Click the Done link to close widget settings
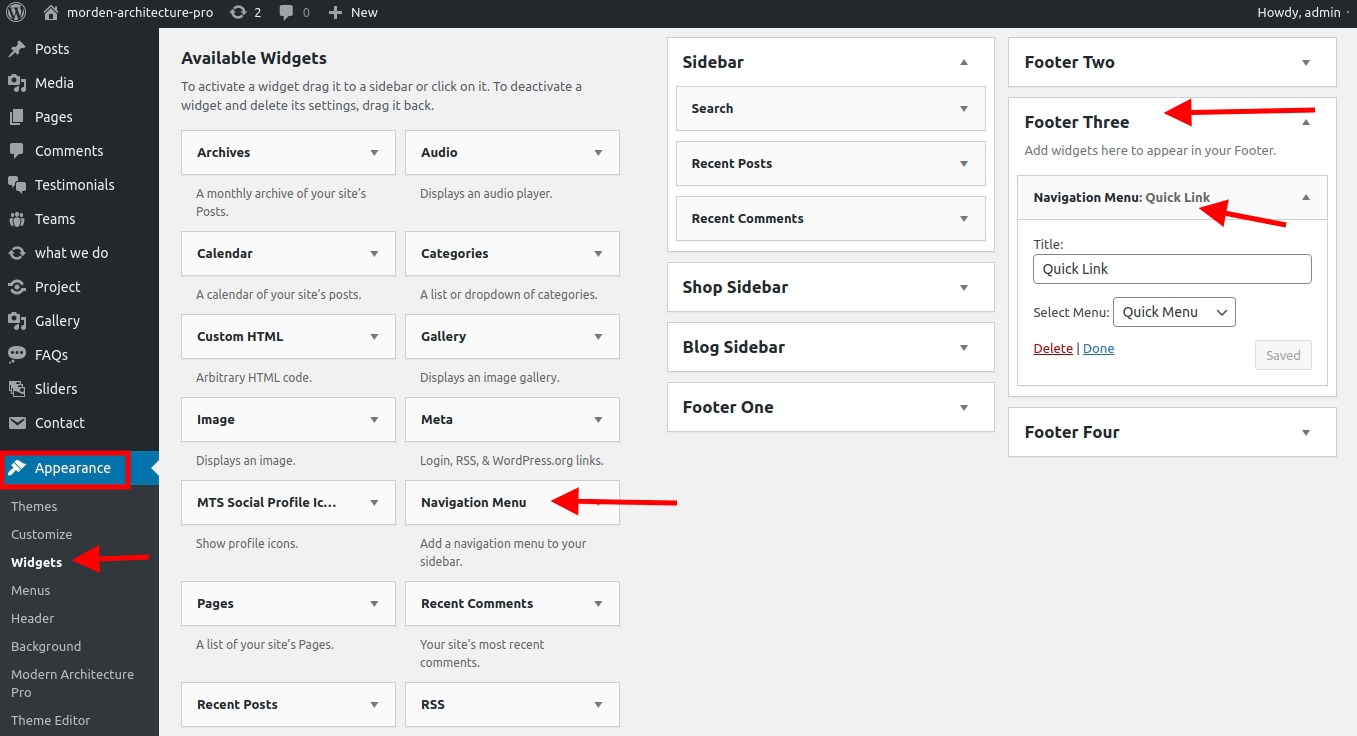Screen dimensions: 1357x736 pos(1098,348)
